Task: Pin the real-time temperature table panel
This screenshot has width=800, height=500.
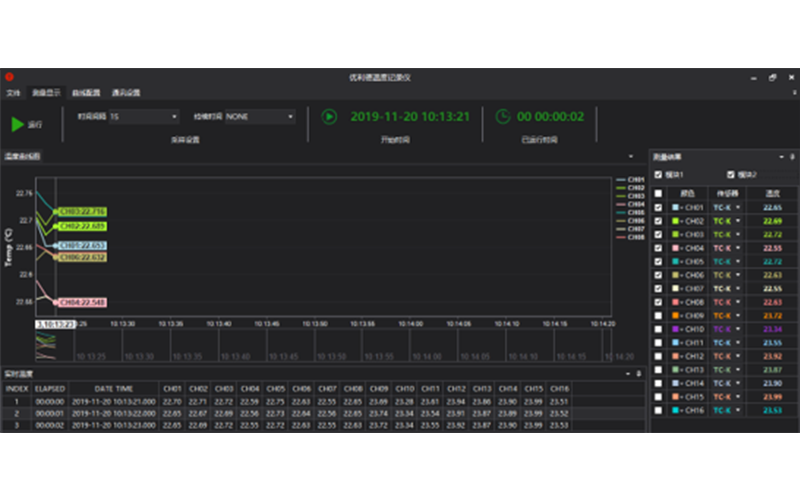Action: (640, 373)
